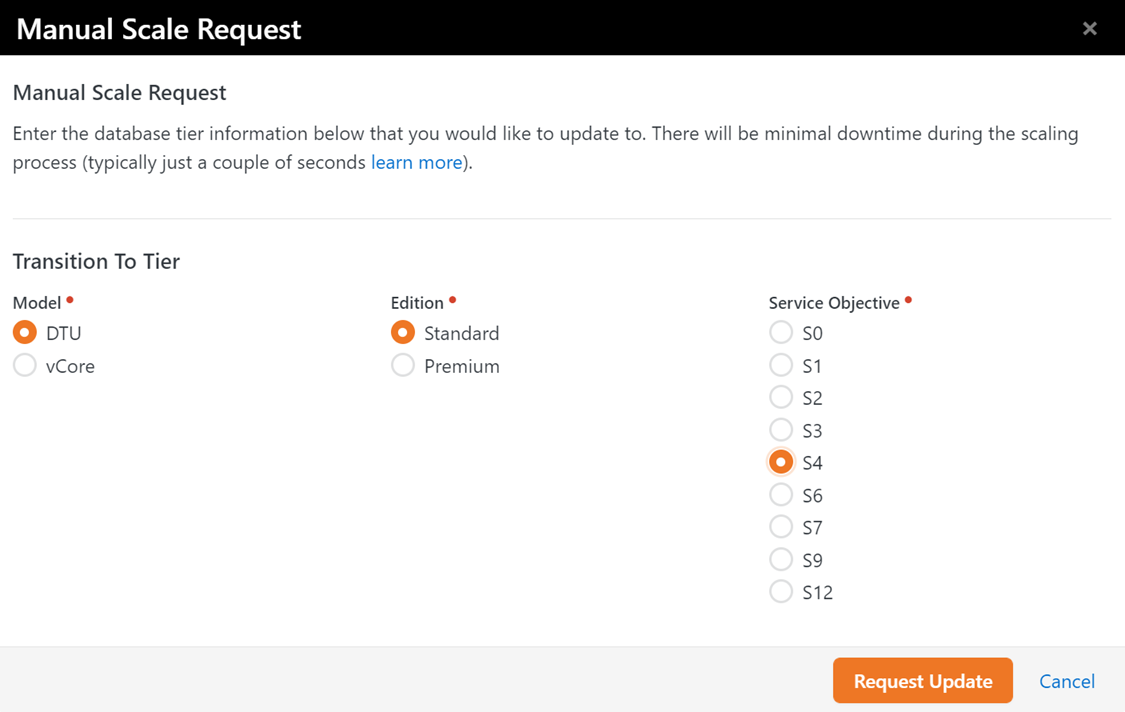
Task: Select the S12 service objective
Action: click(x=781, y=592)
